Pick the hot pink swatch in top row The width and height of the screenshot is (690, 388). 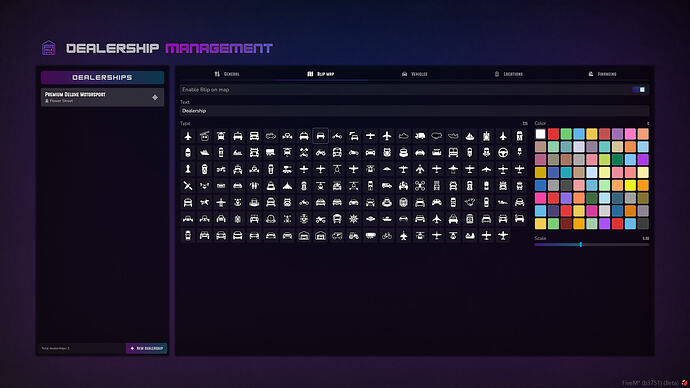[x=630, y=134]
